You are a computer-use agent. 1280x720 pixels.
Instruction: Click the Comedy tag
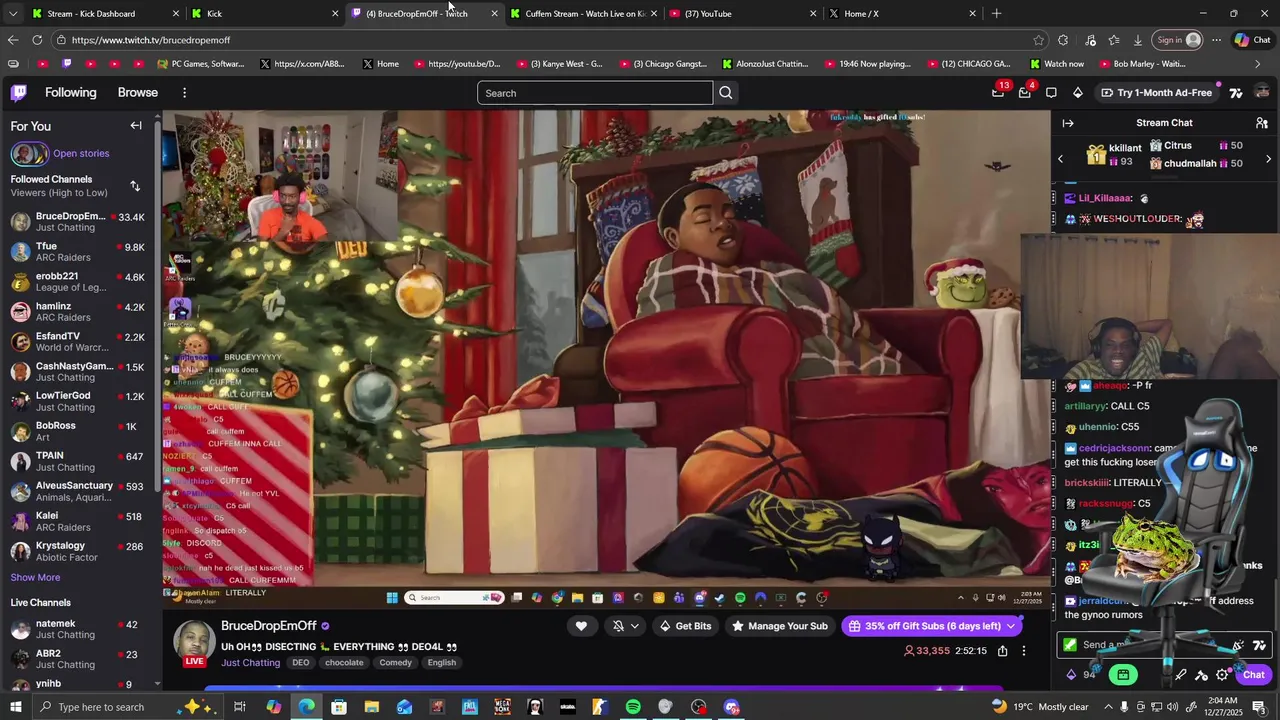(x=396, y=663)
